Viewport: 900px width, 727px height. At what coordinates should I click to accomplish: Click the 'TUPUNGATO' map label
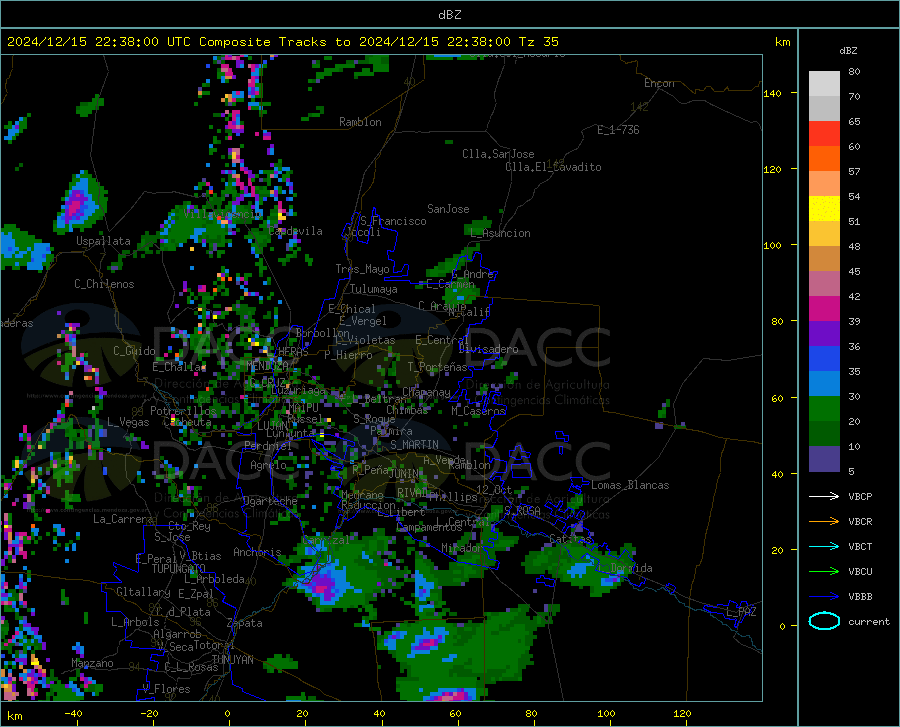tap(179, 569)
